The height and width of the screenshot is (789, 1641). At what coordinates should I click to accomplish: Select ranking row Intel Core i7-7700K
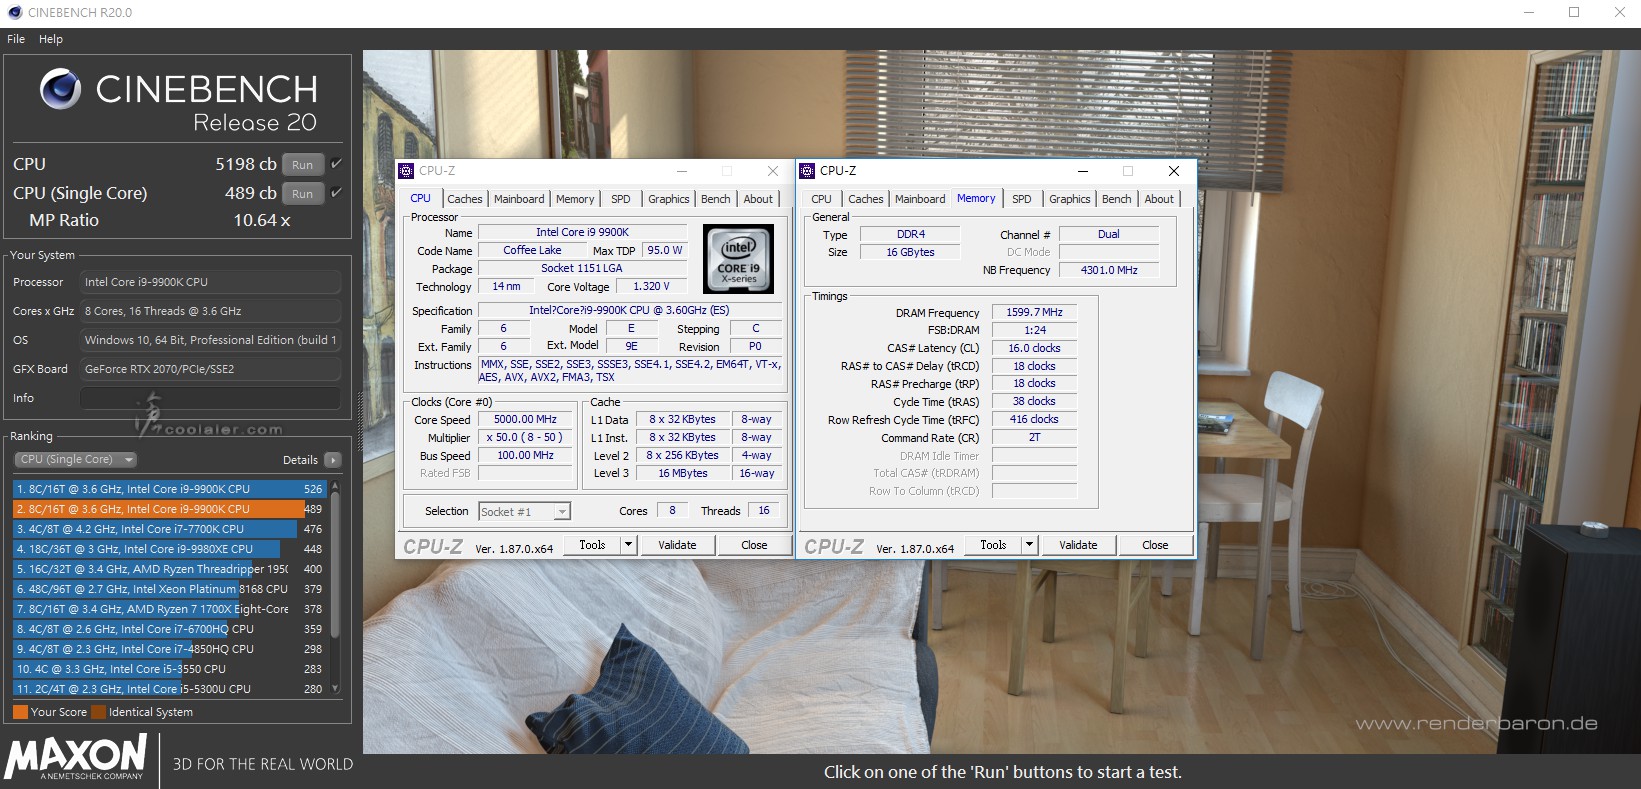pyautogui.click(x=170, y=529)
